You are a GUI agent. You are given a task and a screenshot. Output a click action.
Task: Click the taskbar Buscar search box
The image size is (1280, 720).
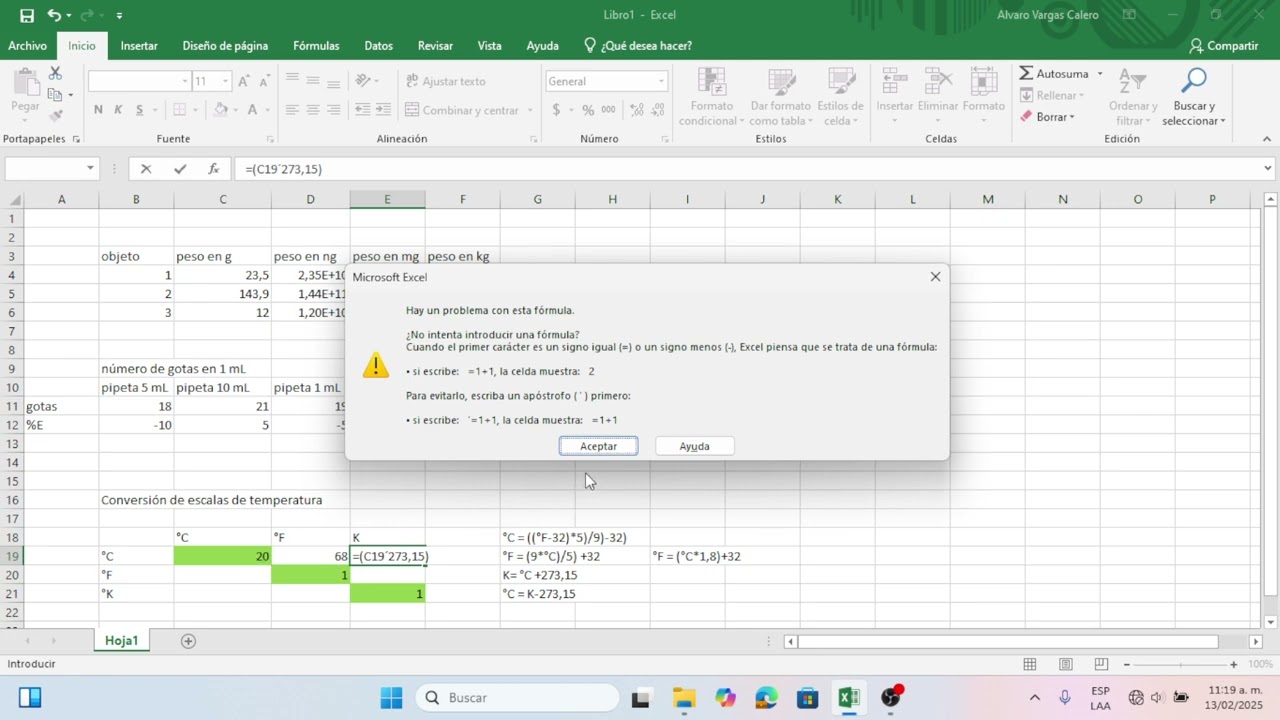[x=517, y=697]
